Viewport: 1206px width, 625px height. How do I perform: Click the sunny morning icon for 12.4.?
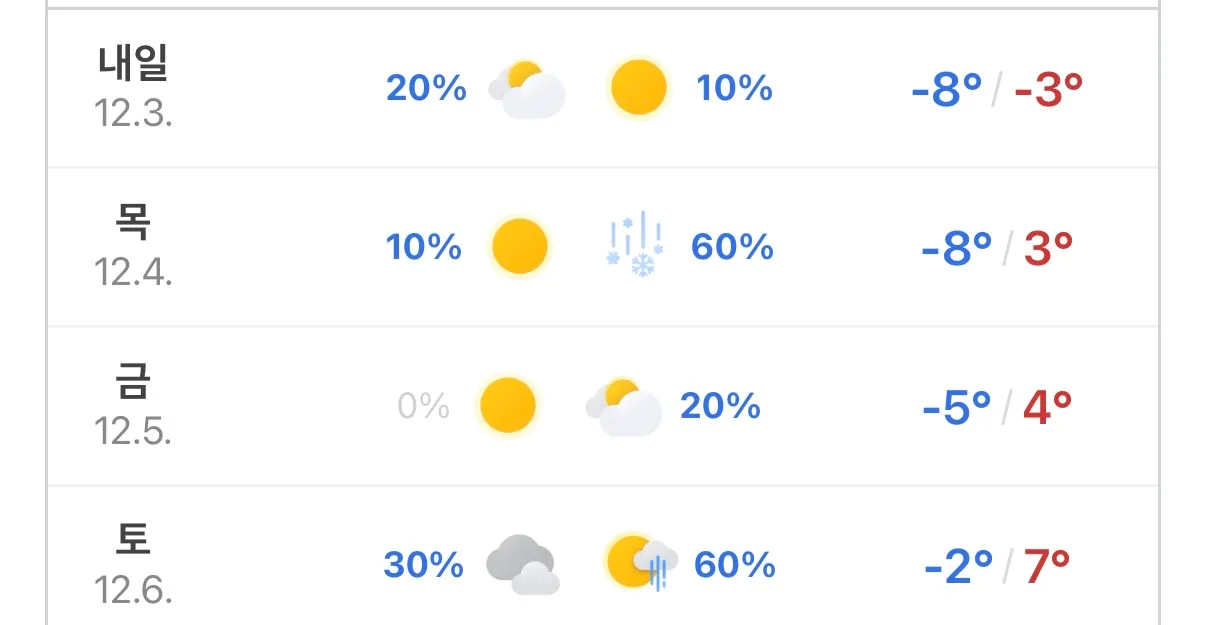(520, 247)
